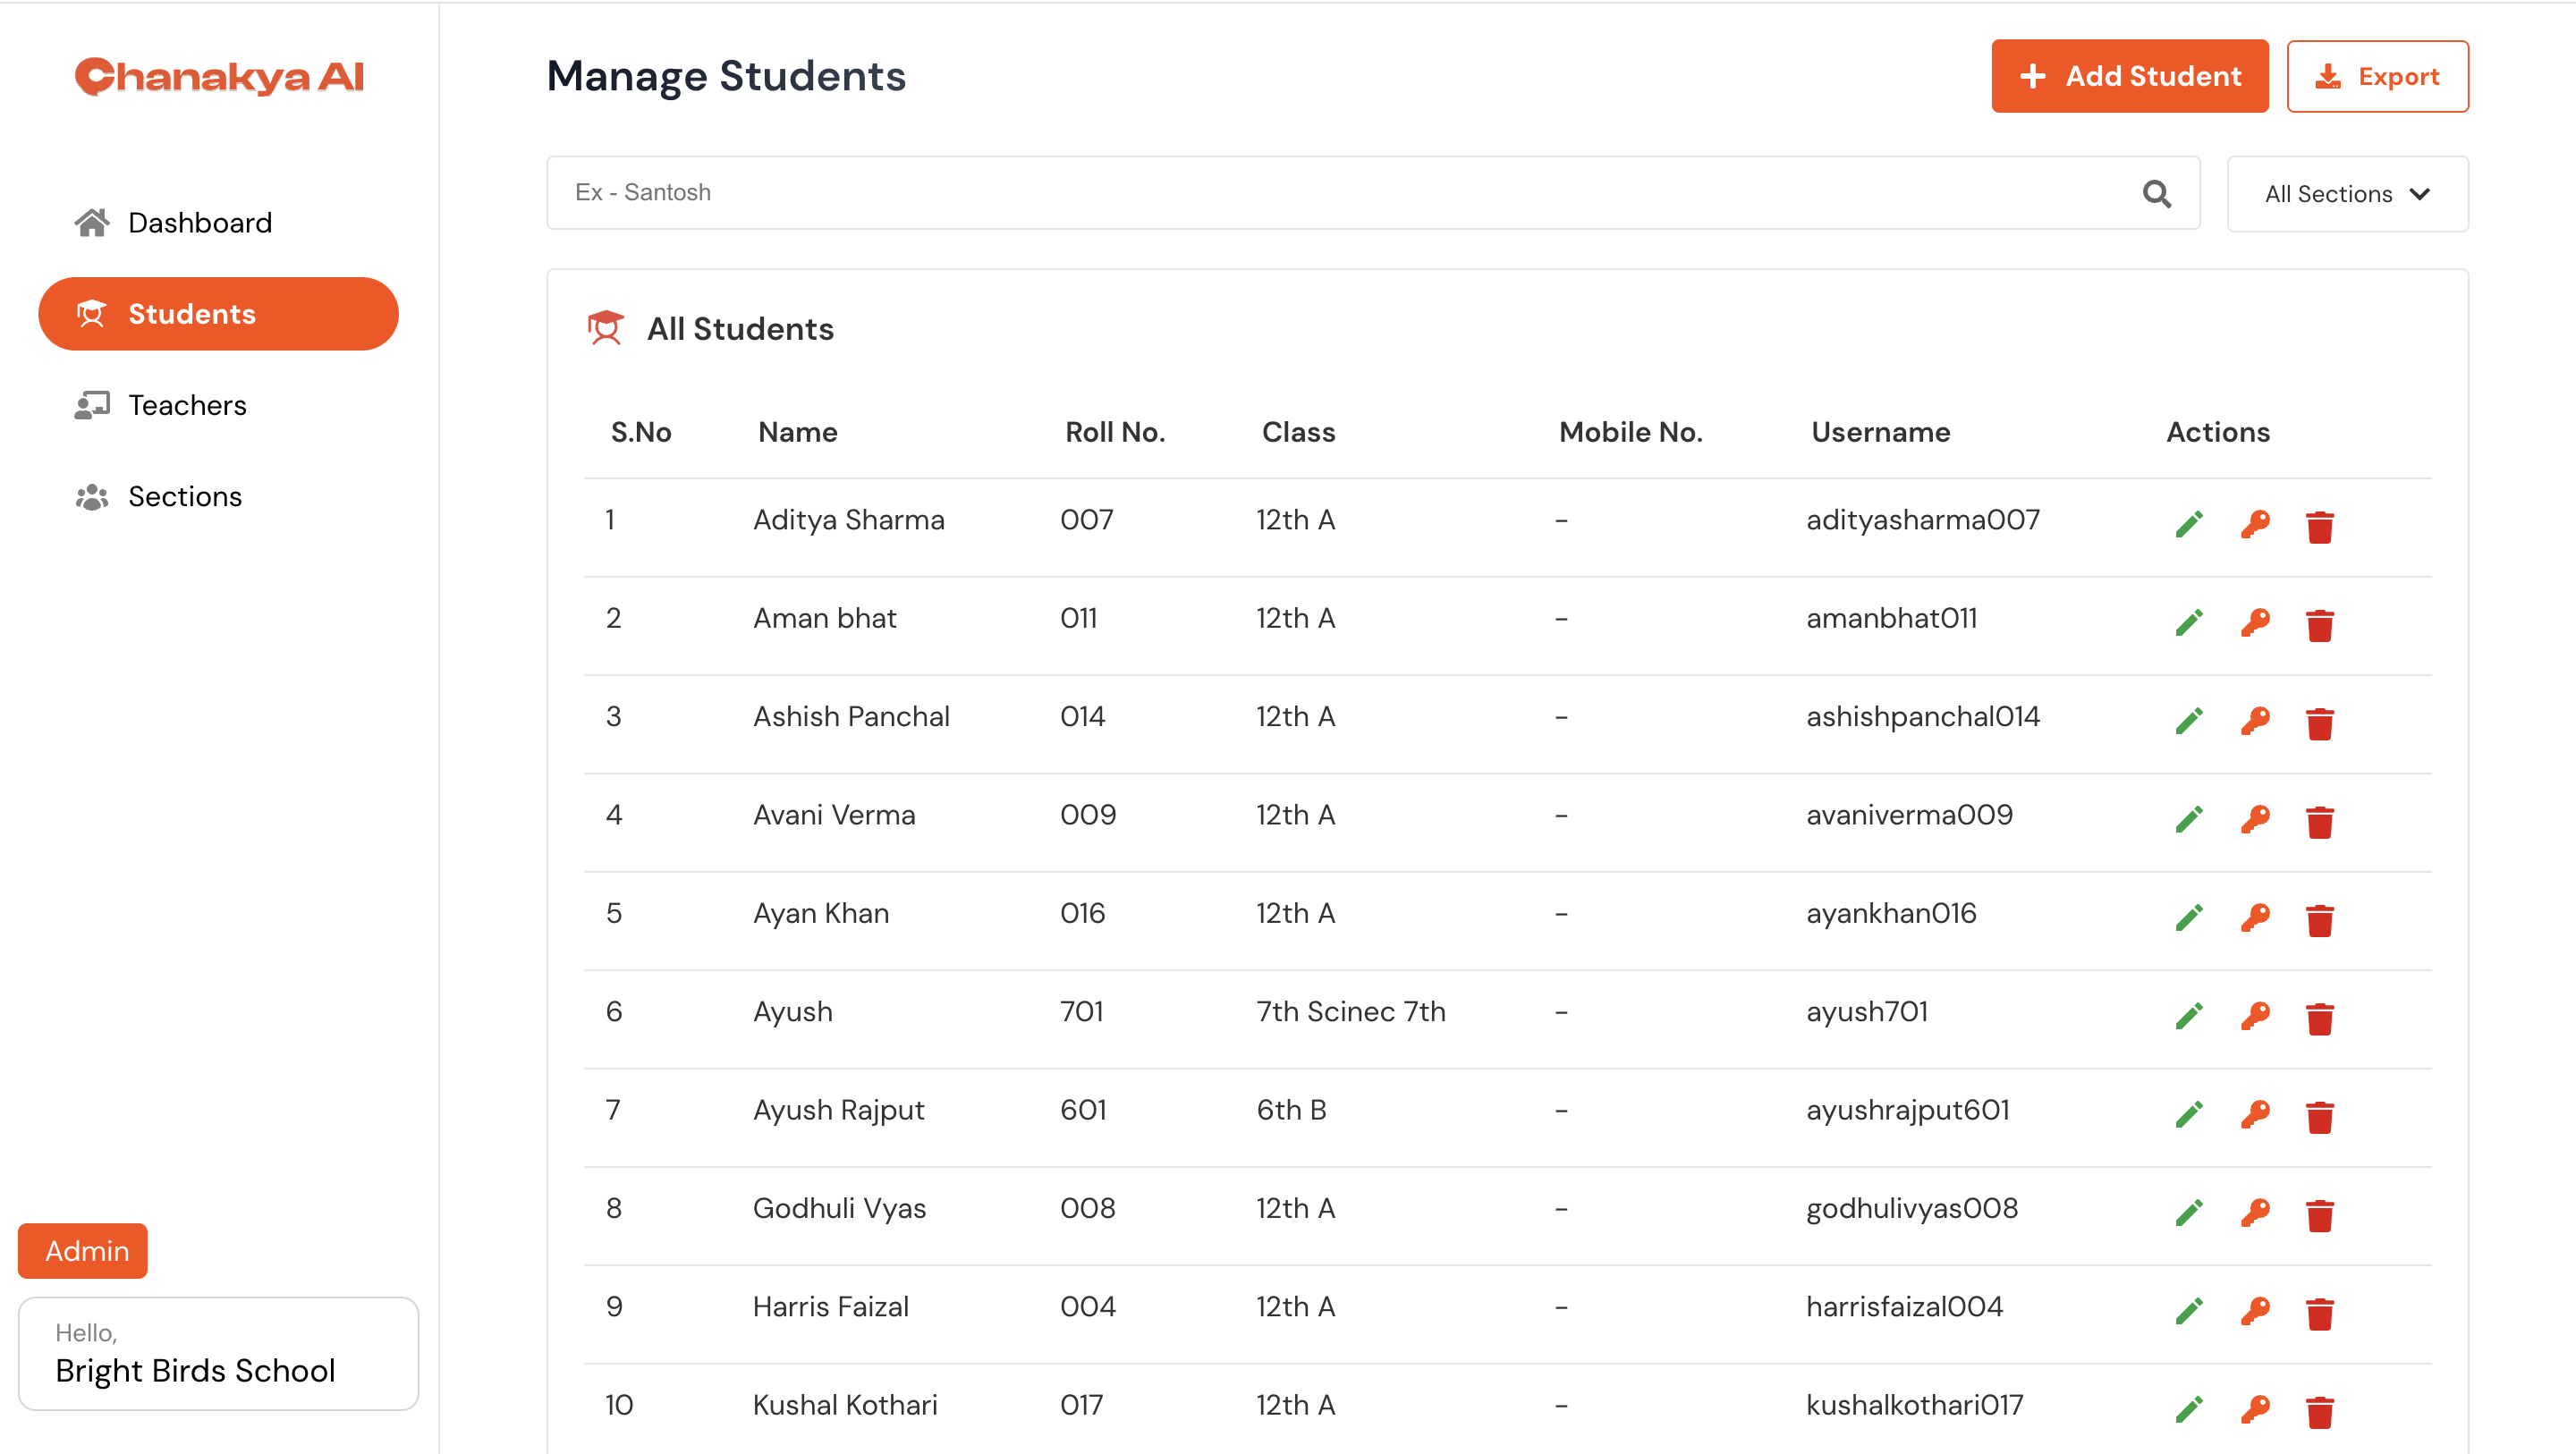
Task: Click the search magnifier icon
Action: (x=2157, y=193)
